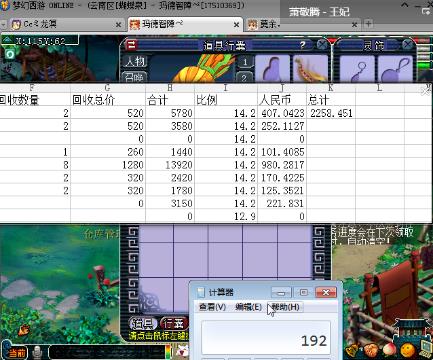The height and width of the screenshot is (360, 433).
Task: Click the red swap icon on 道具行囊 panel
Action: pyautogui.click(x=132, y=45)
